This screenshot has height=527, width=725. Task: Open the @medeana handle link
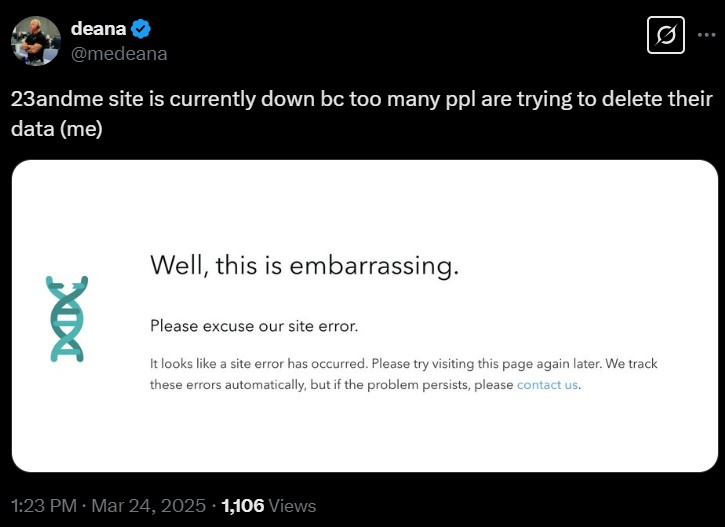click(119, 54)
